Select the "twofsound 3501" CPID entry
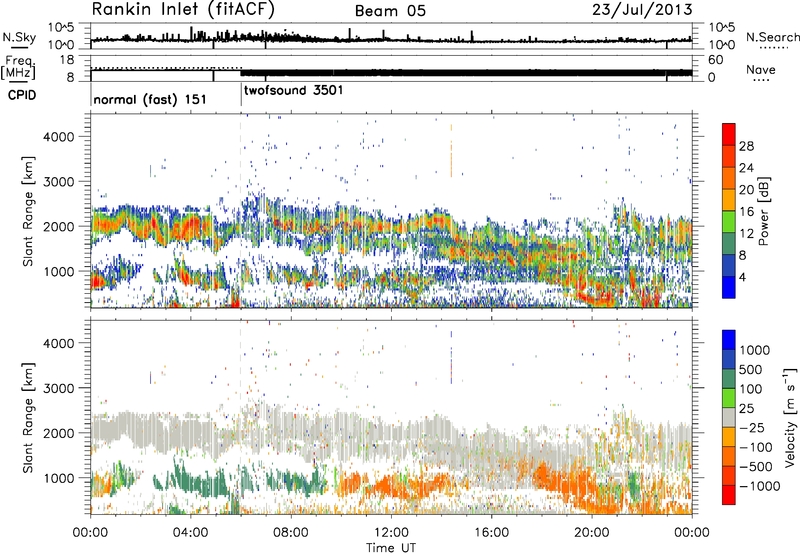 tap(293, 90)
